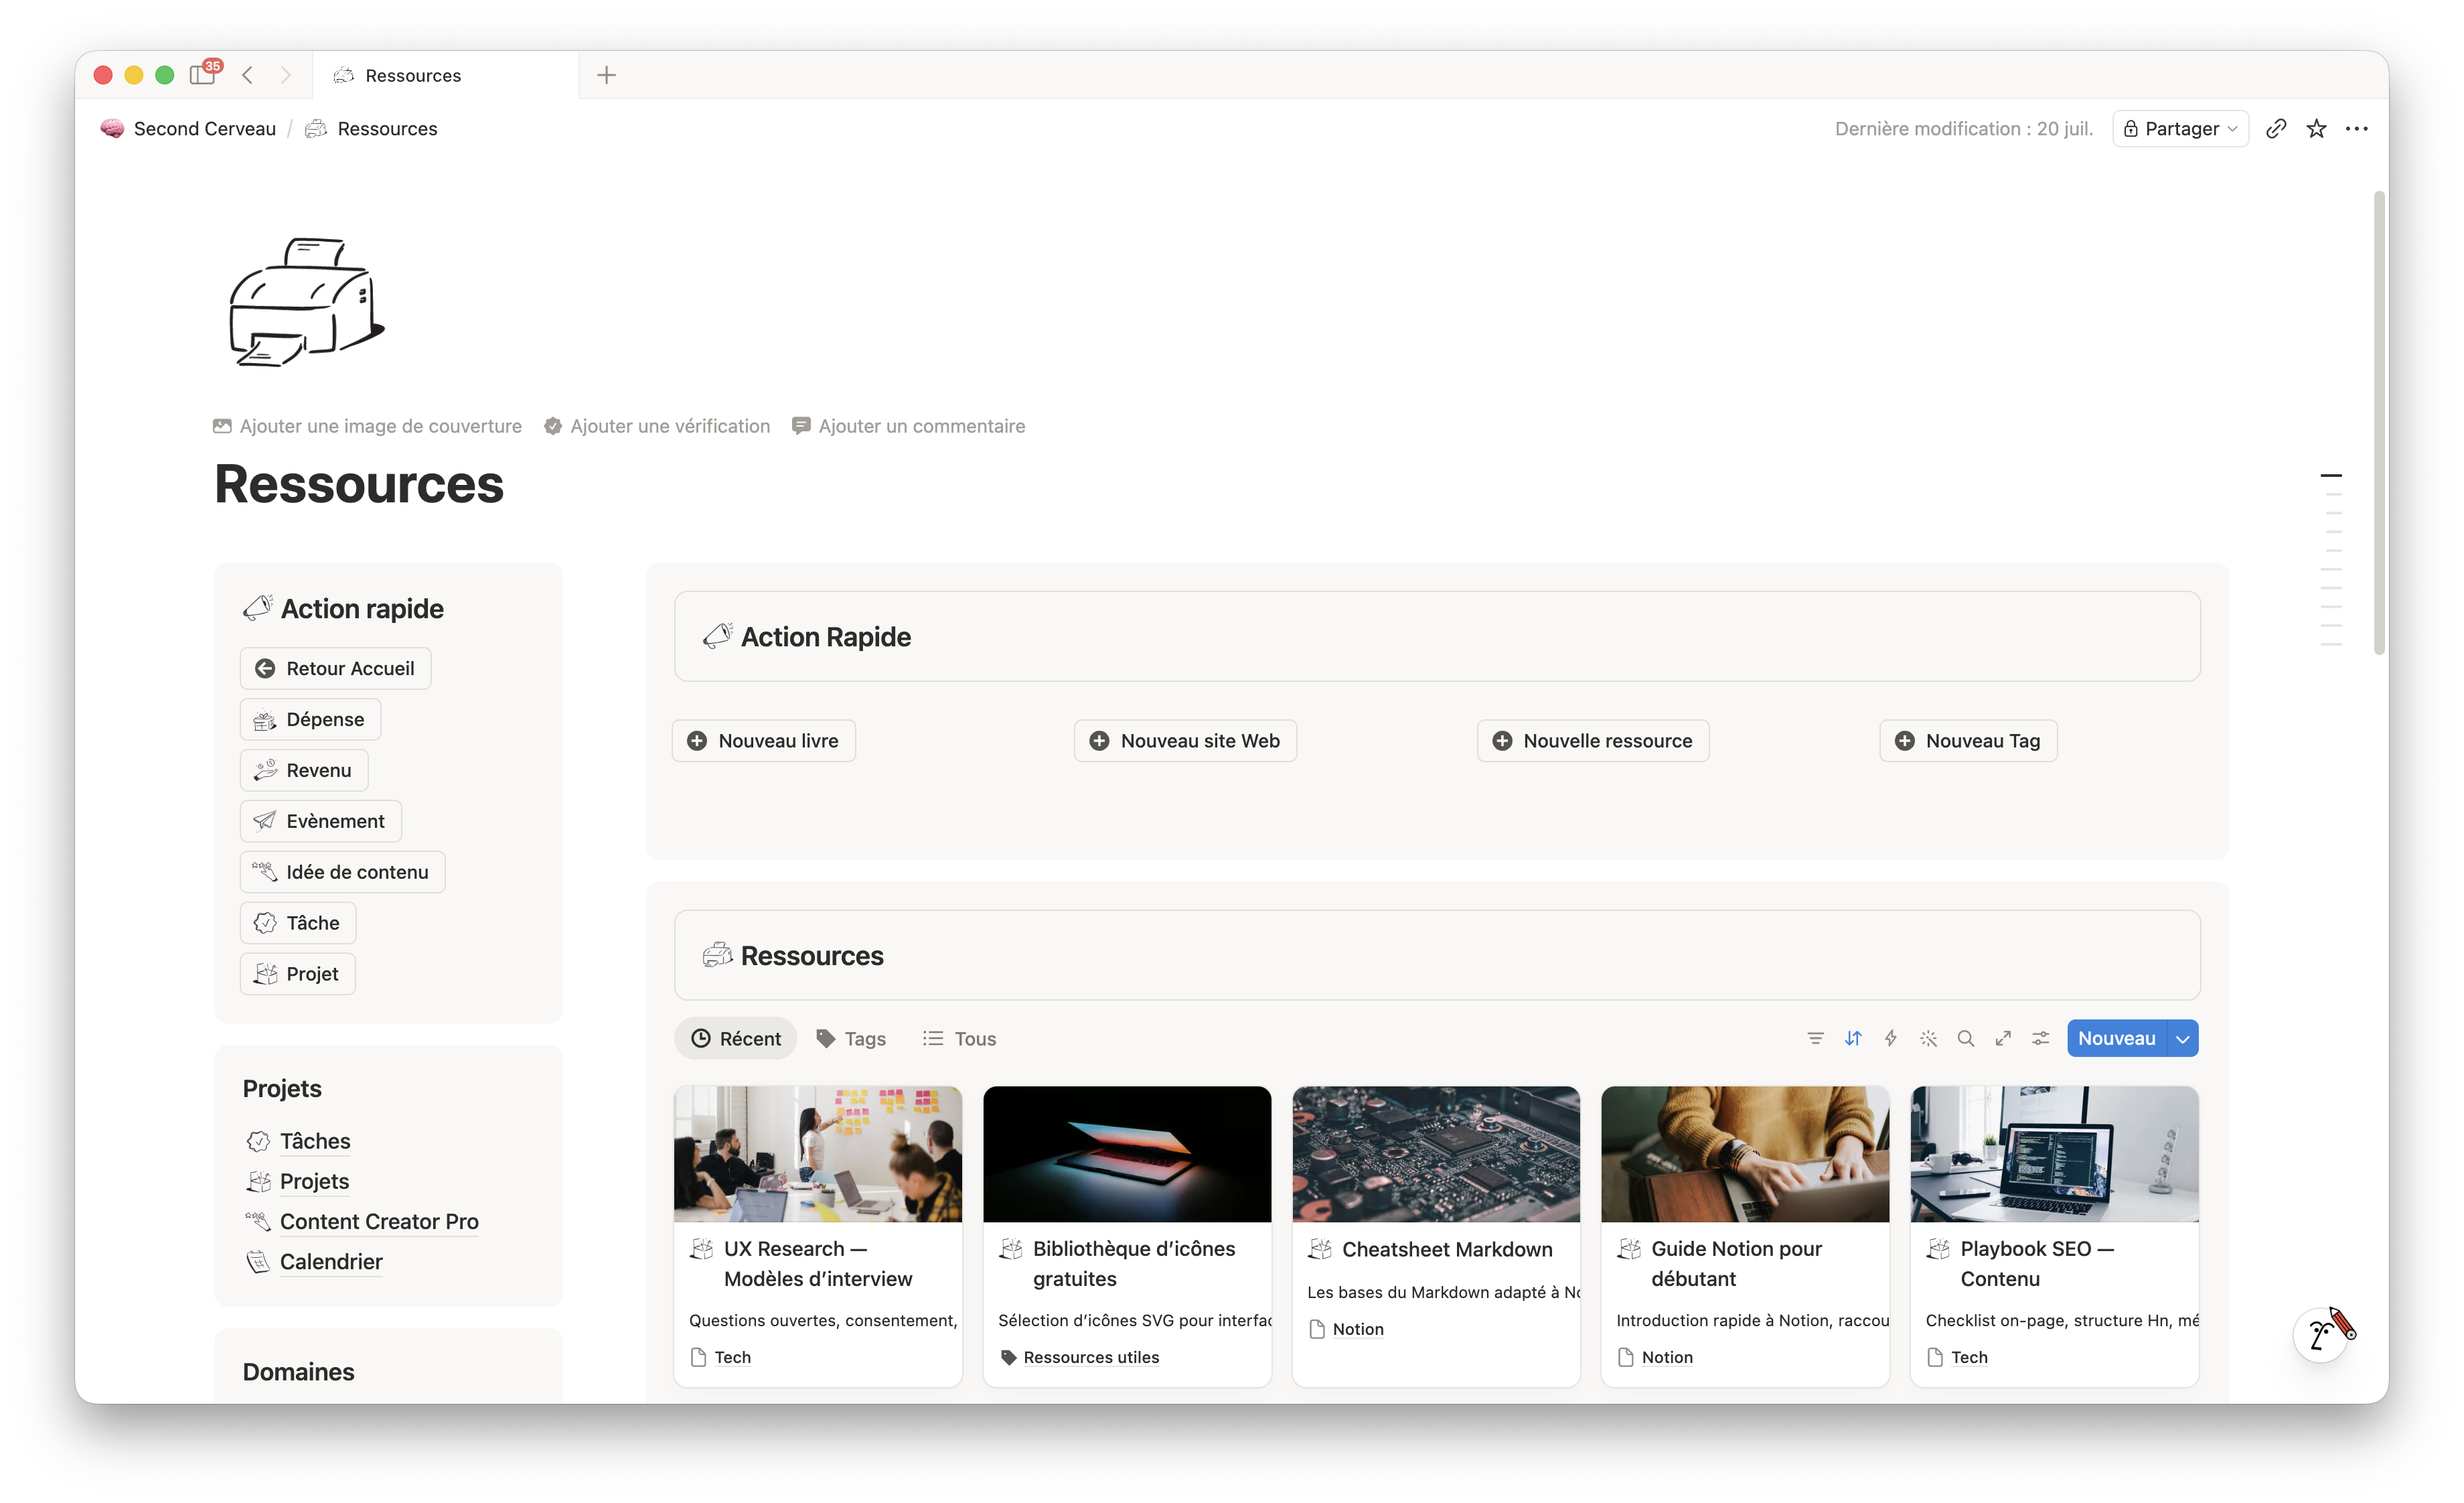
Task: Open database filter icon
Action: [x=1815, y=1039]
